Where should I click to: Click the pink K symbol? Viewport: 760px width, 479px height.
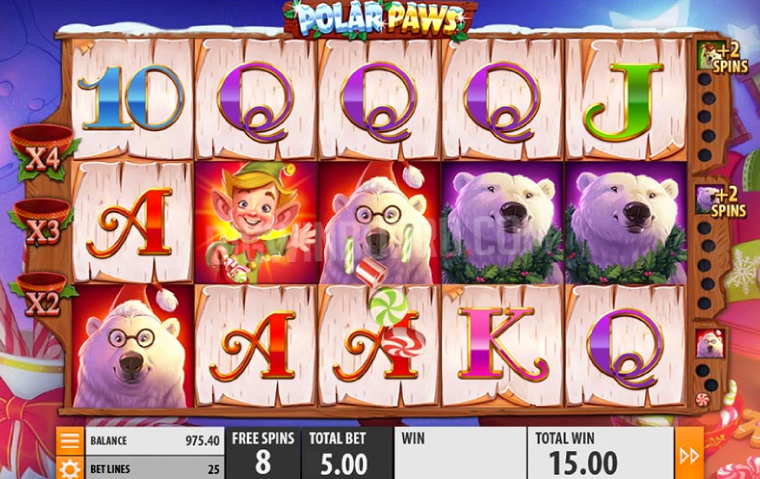[x=502, y=344]
